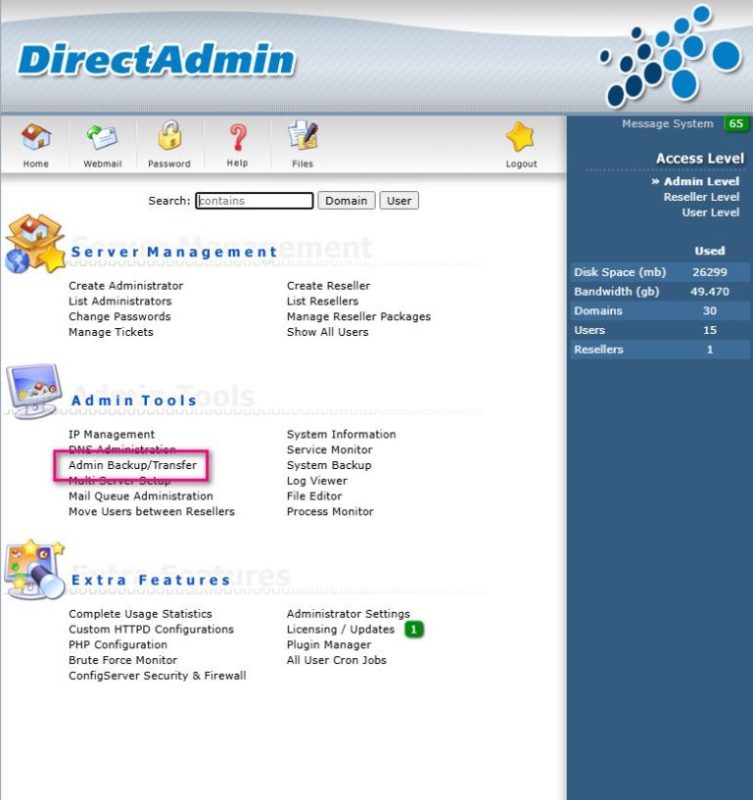
Task: Focus the Search contains input field
Action: (x=254, y=201)
